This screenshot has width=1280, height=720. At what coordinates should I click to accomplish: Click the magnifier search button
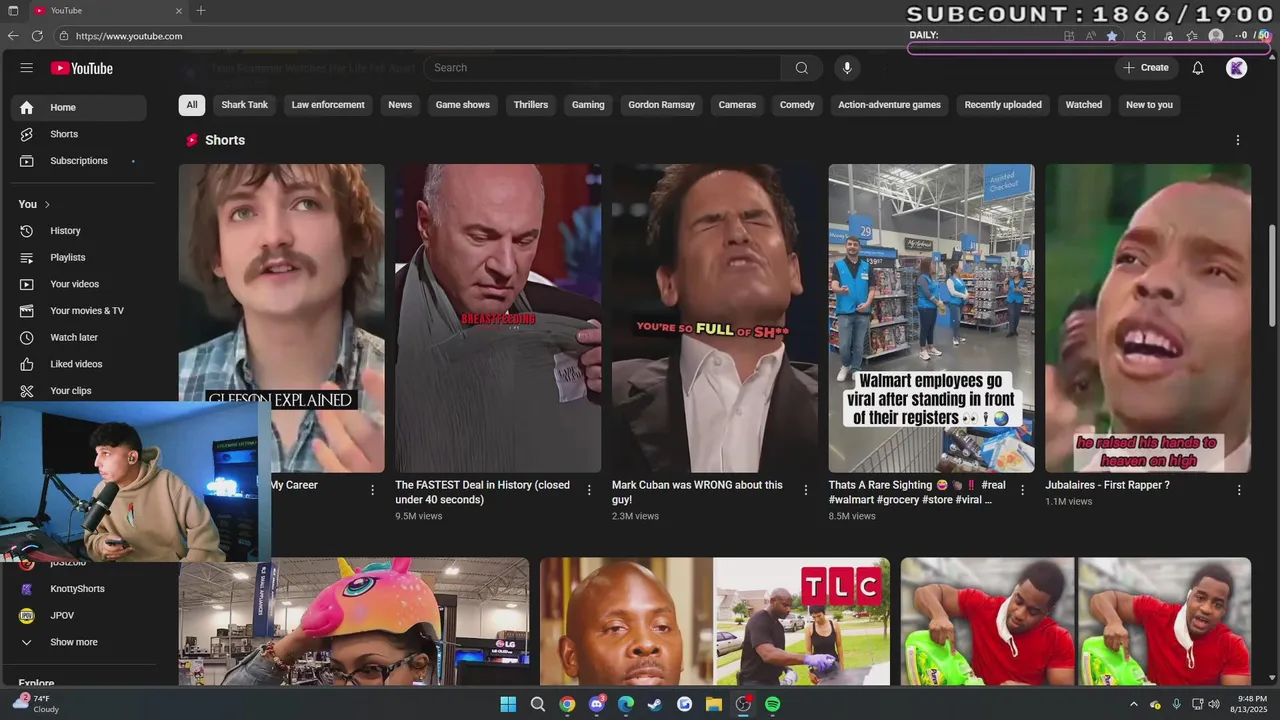801,68
